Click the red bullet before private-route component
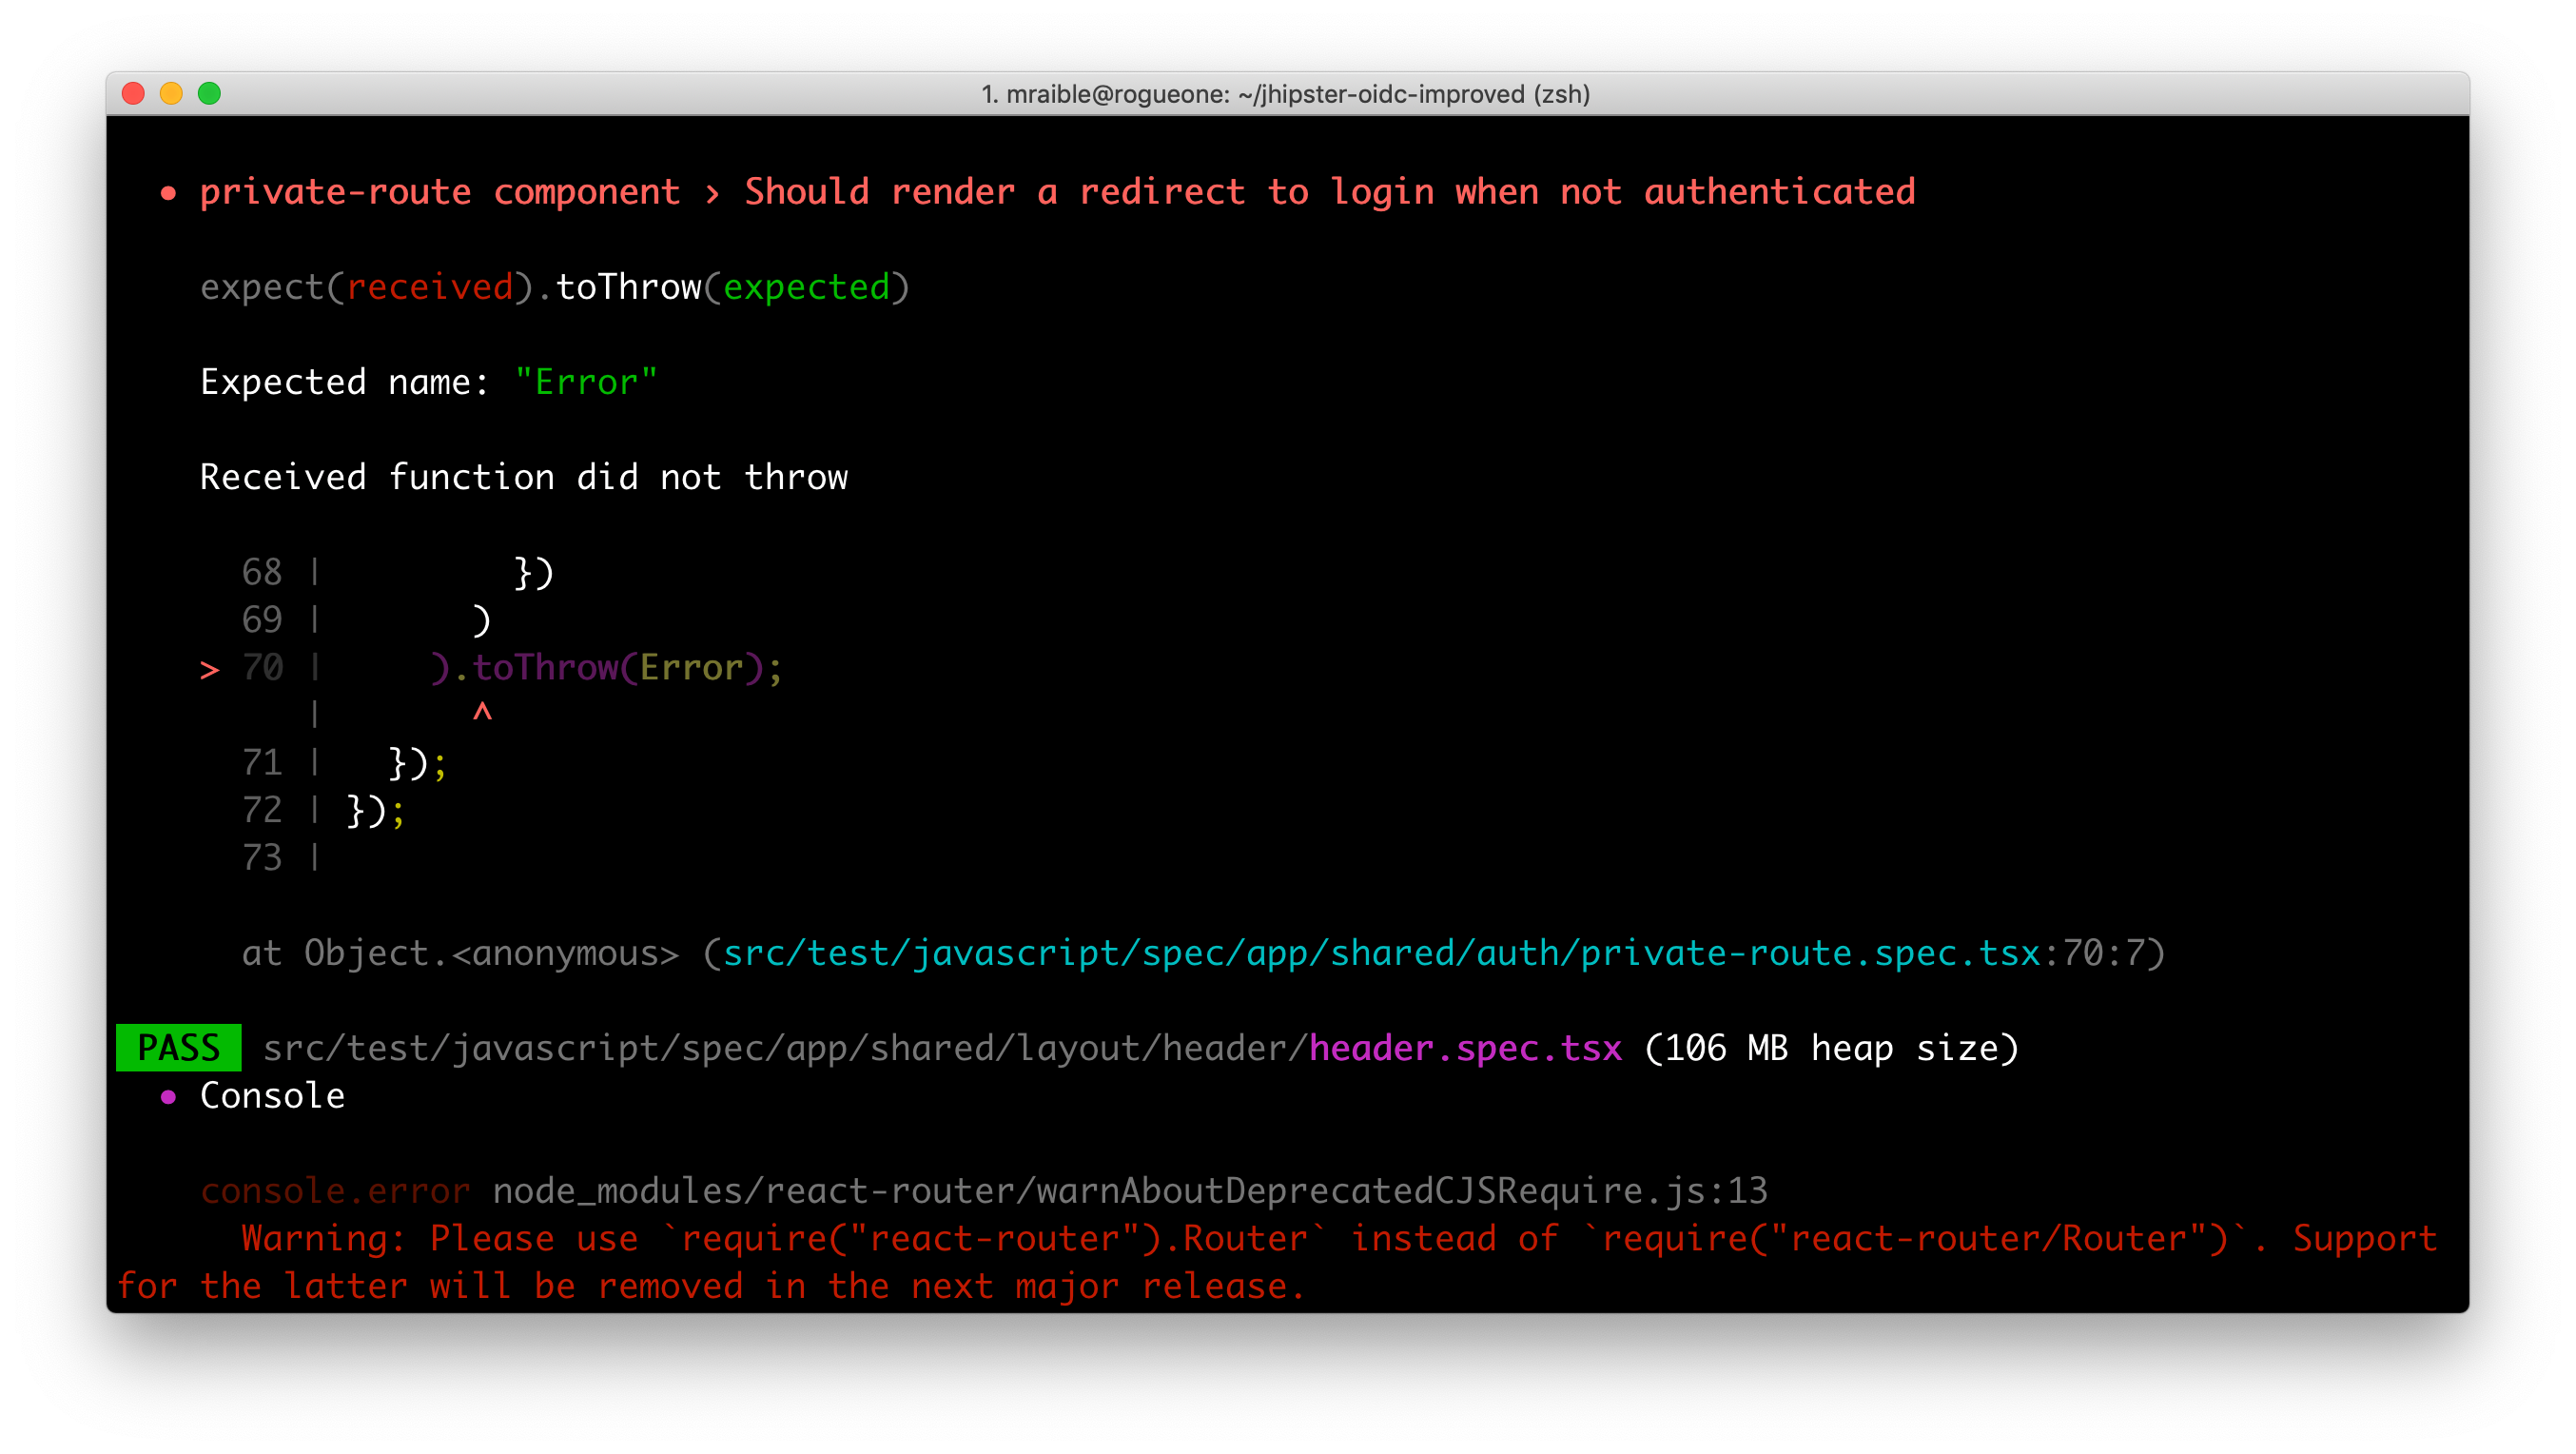Image resolution: width=2576 pixels, height=1454 pixels. click(168, 194)
